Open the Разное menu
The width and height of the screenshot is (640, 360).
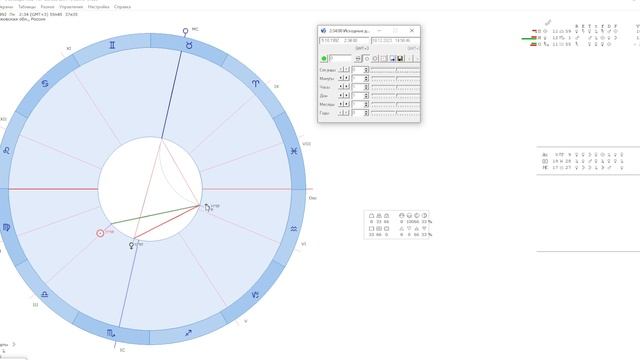pos(47,7)
